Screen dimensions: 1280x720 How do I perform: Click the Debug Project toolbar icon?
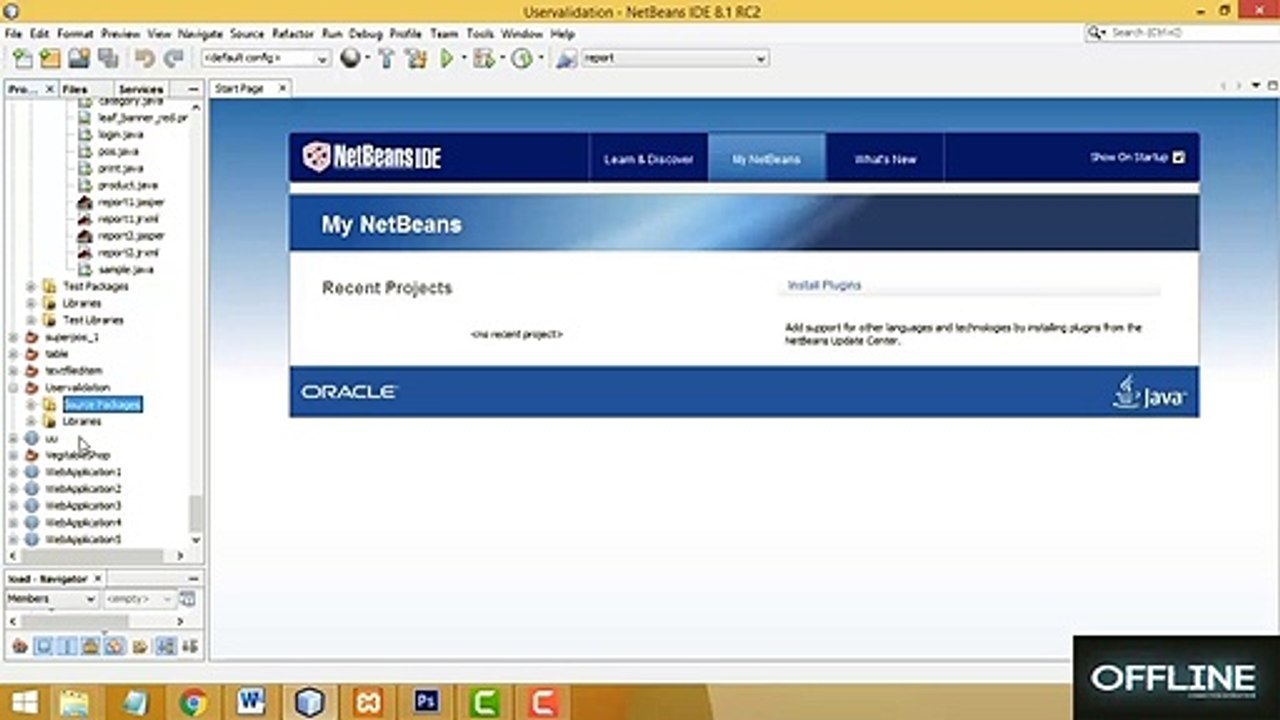point(484,59)
